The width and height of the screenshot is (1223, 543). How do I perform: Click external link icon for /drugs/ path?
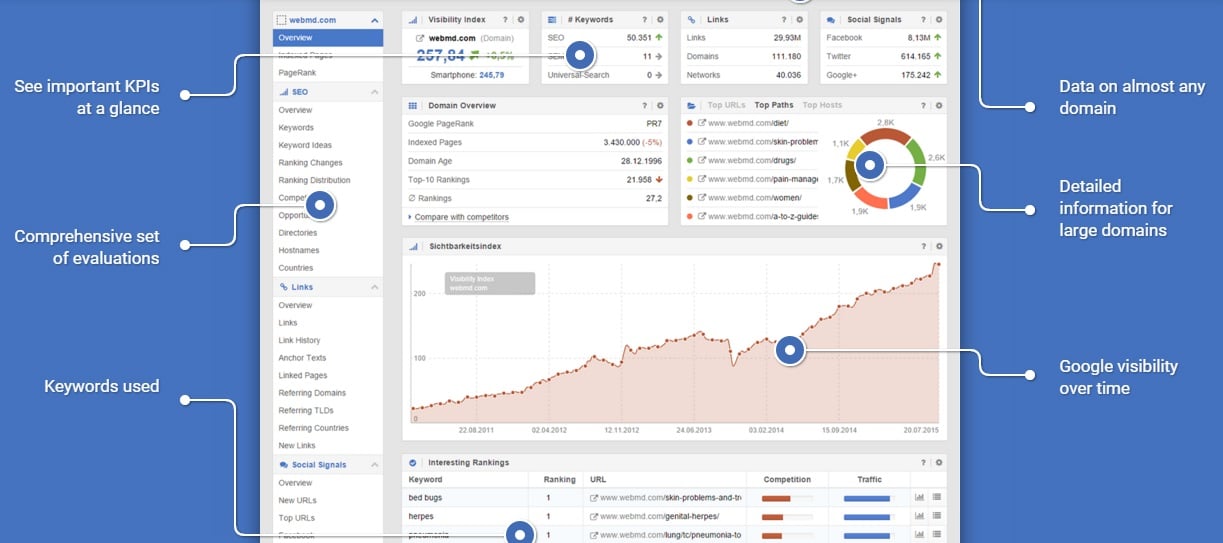tap(702, 160)
